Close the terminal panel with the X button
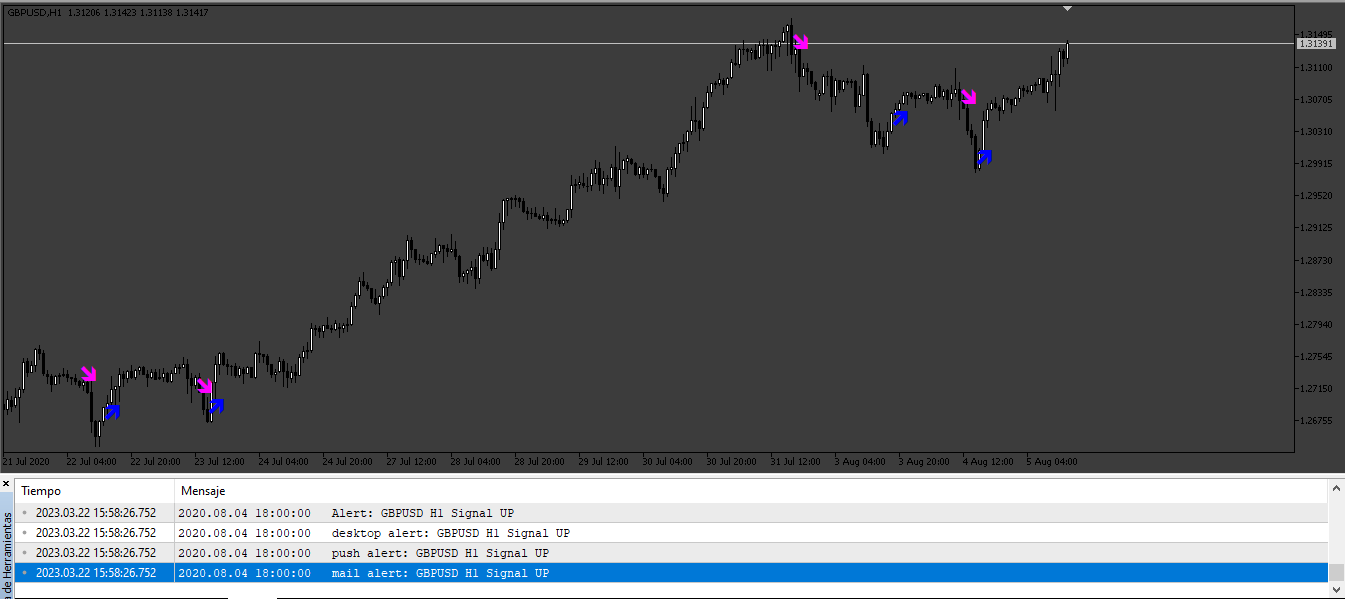The width and height of the screenshot is (1345, 599). 6,483
